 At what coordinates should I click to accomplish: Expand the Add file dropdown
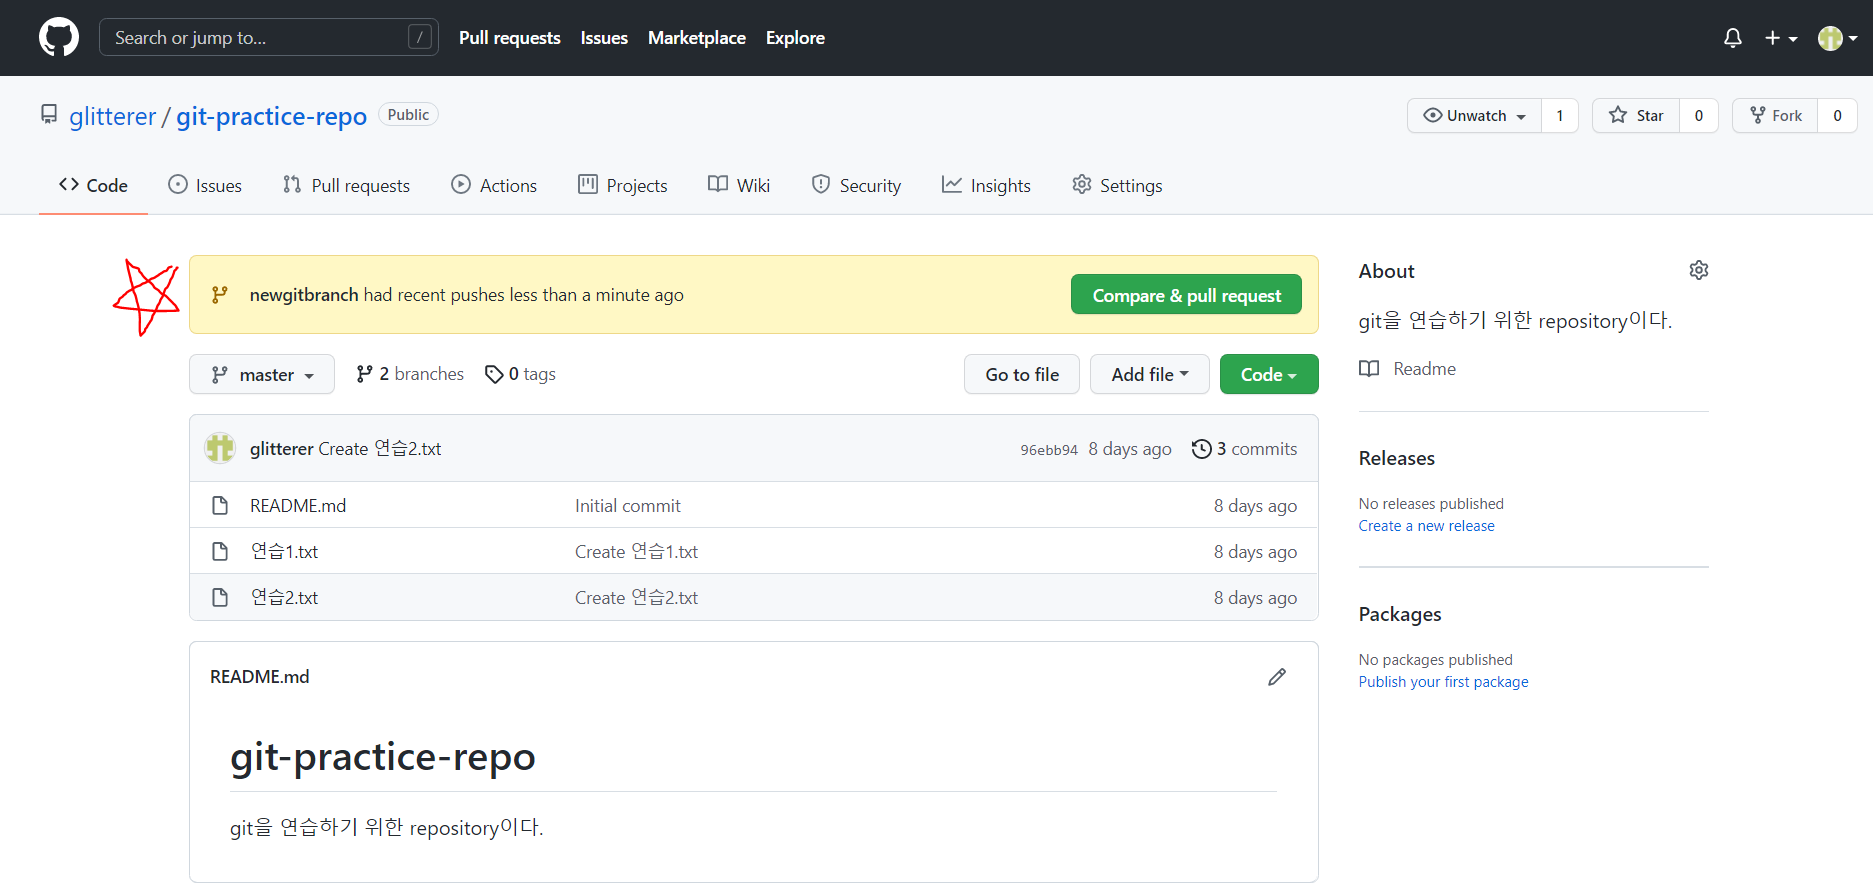[x=1150, y=374]
